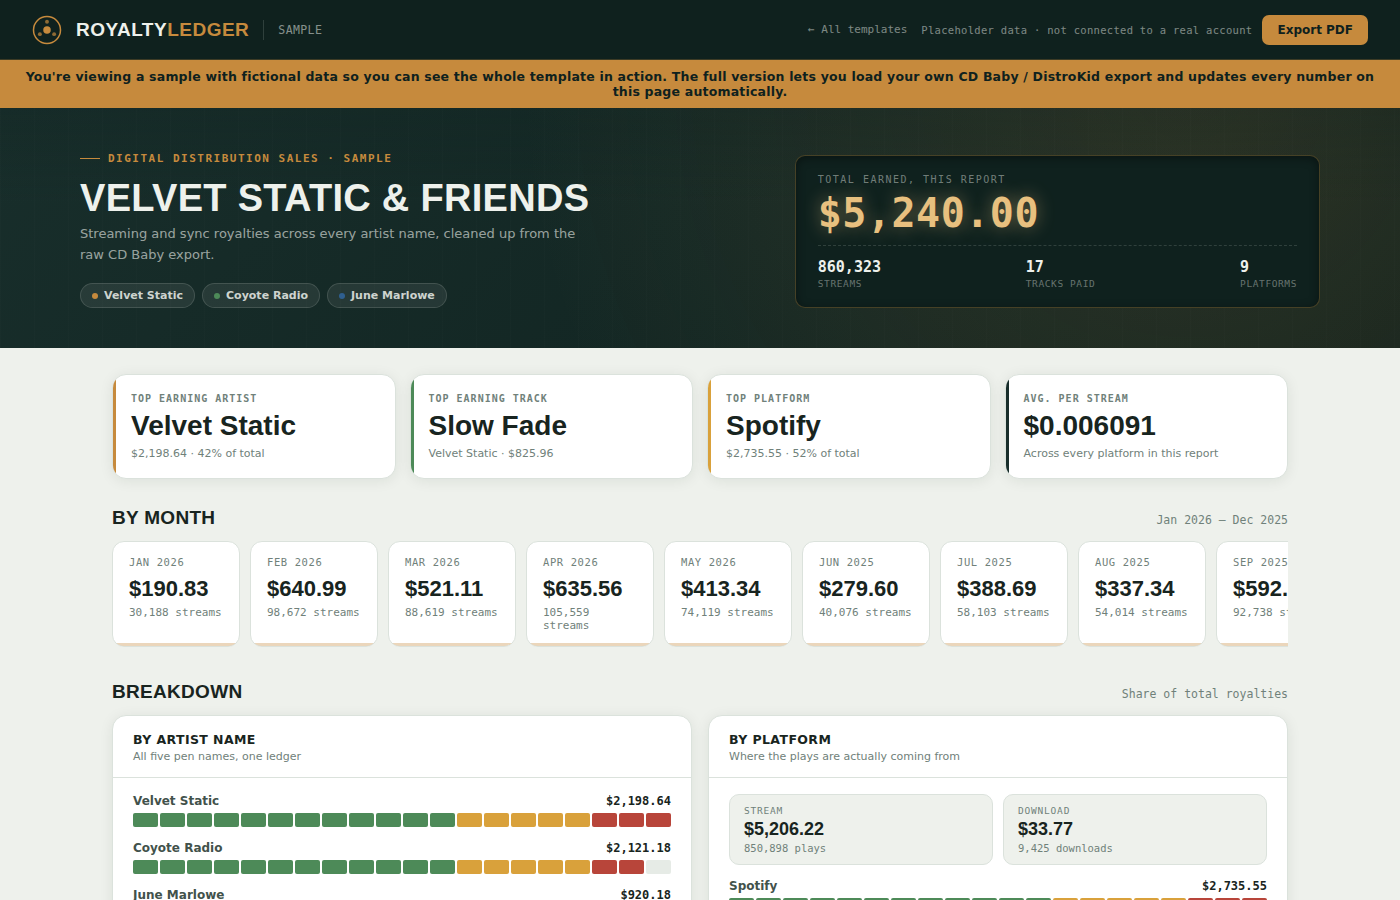Image resolution: width=1400 pixels, height=900 pixels.
Task: Click the June Marlowe $920.18 amount
Action: (645, 894)
